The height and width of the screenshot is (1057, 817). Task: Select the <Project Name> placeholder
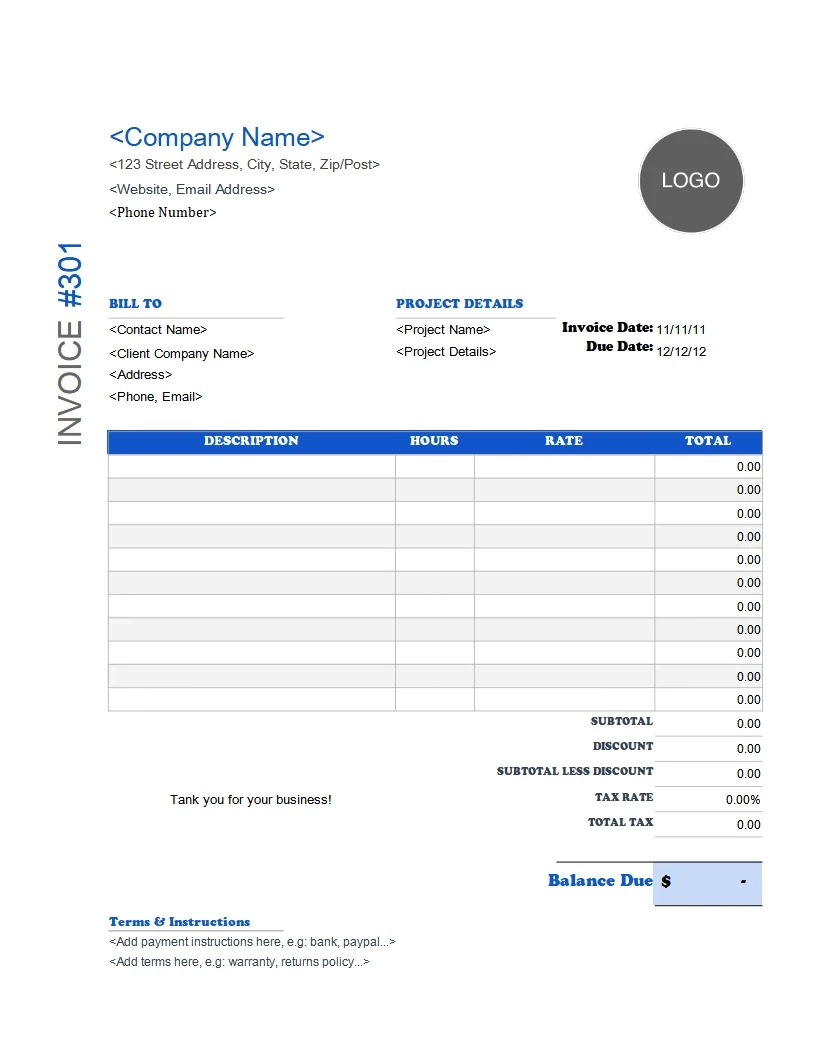coord(444,329)
